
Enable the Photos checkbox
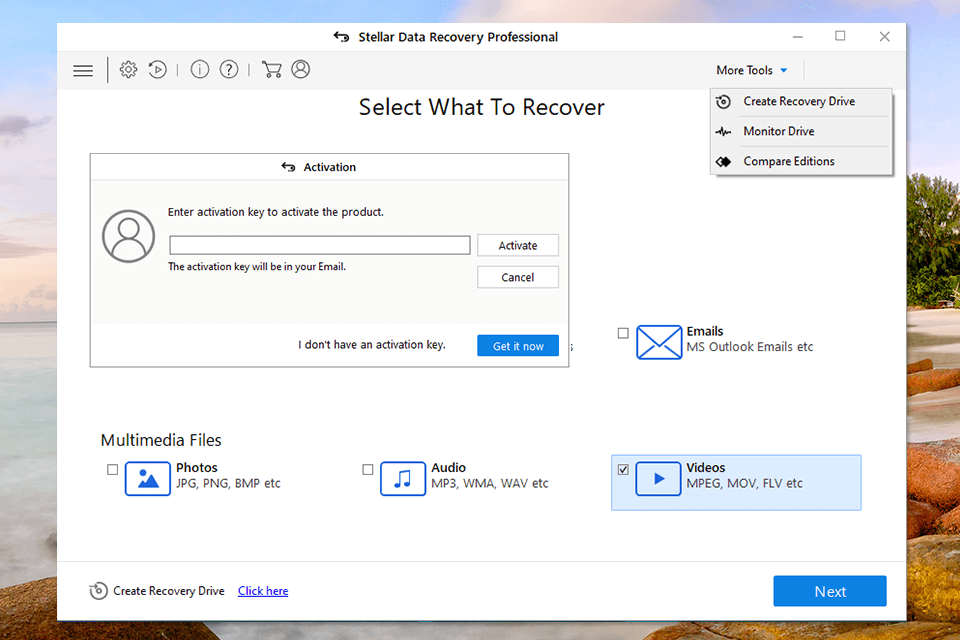112,469
